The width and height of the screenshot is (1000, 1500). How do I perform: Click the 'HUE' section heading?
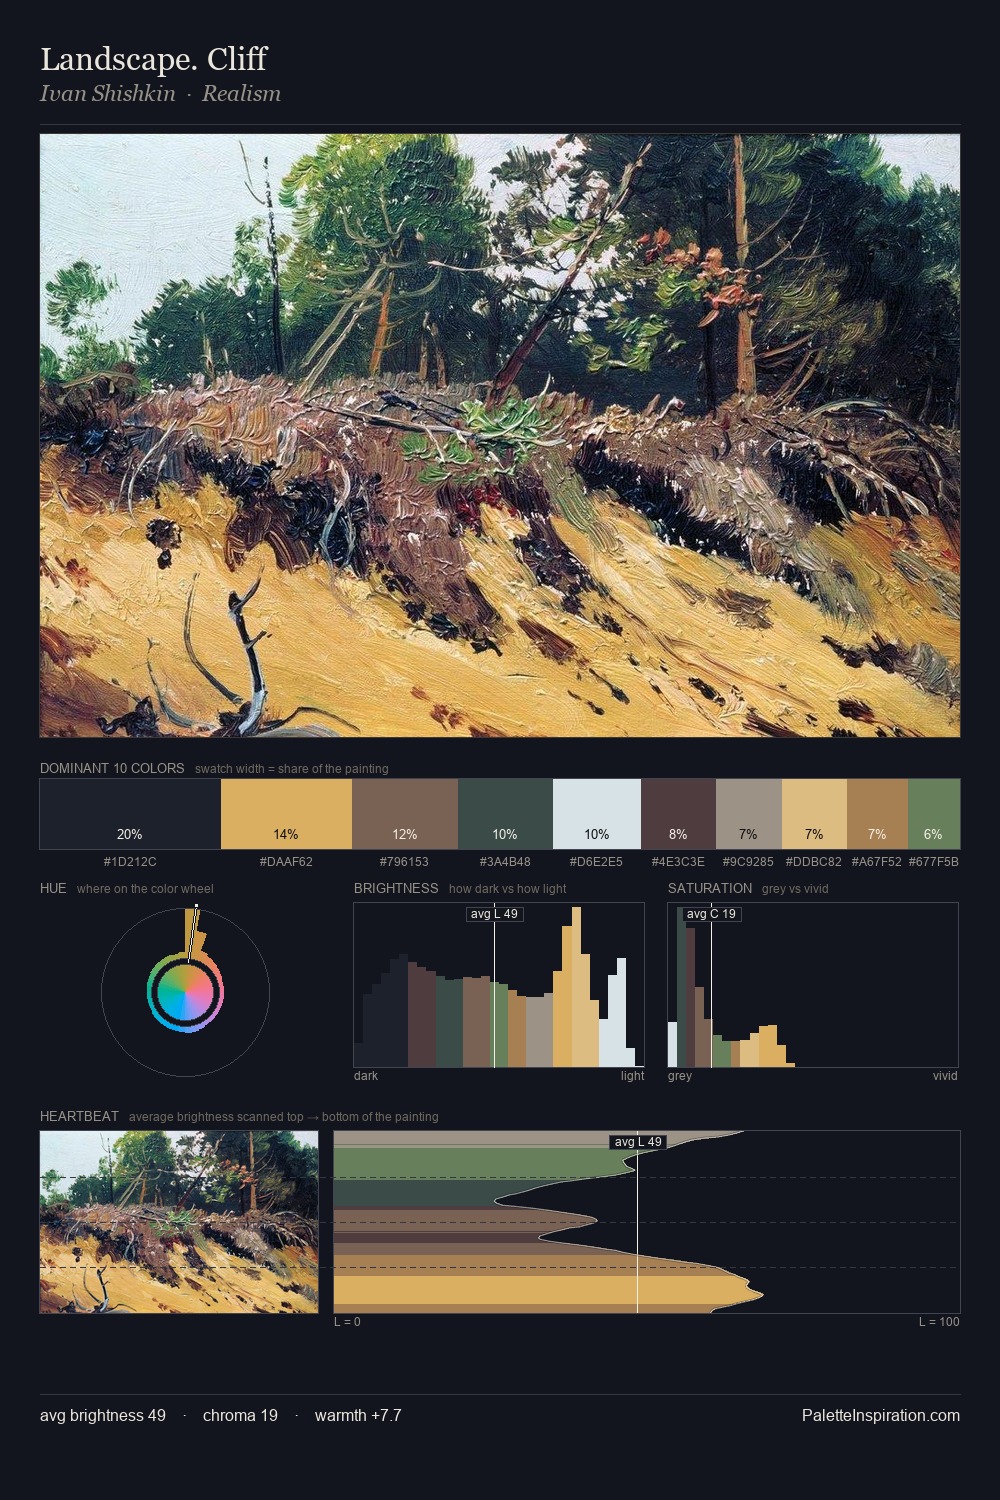coord(53,888)
